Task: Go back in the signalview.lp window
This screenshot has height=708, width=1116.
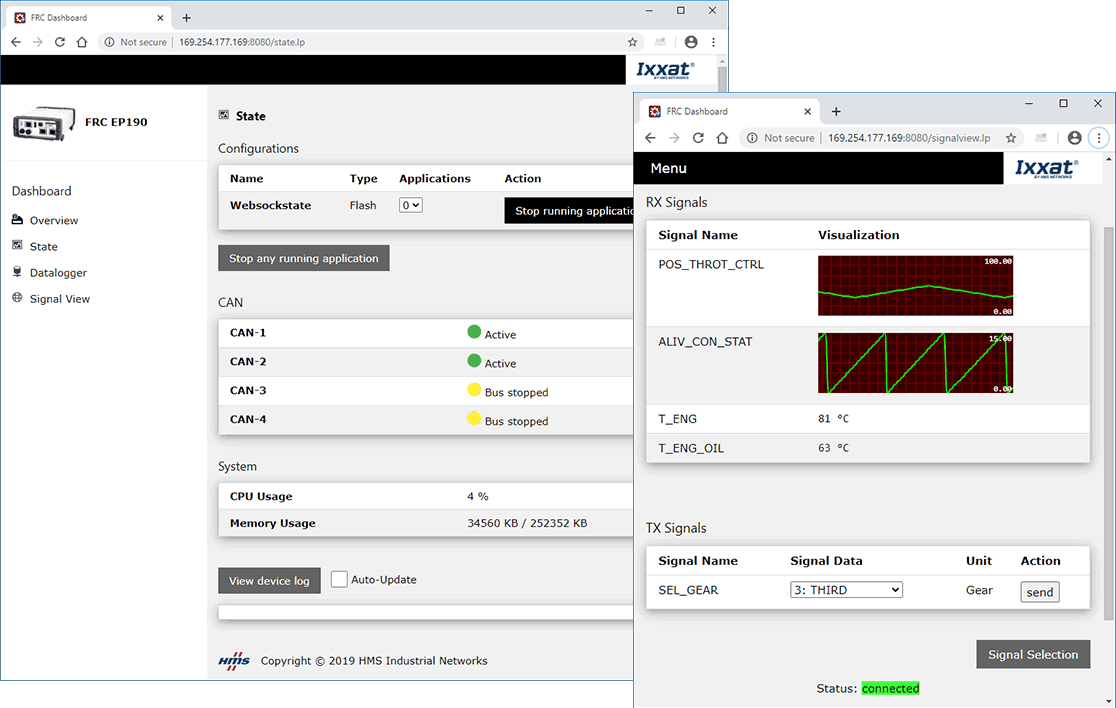Action: pos(651,138)
